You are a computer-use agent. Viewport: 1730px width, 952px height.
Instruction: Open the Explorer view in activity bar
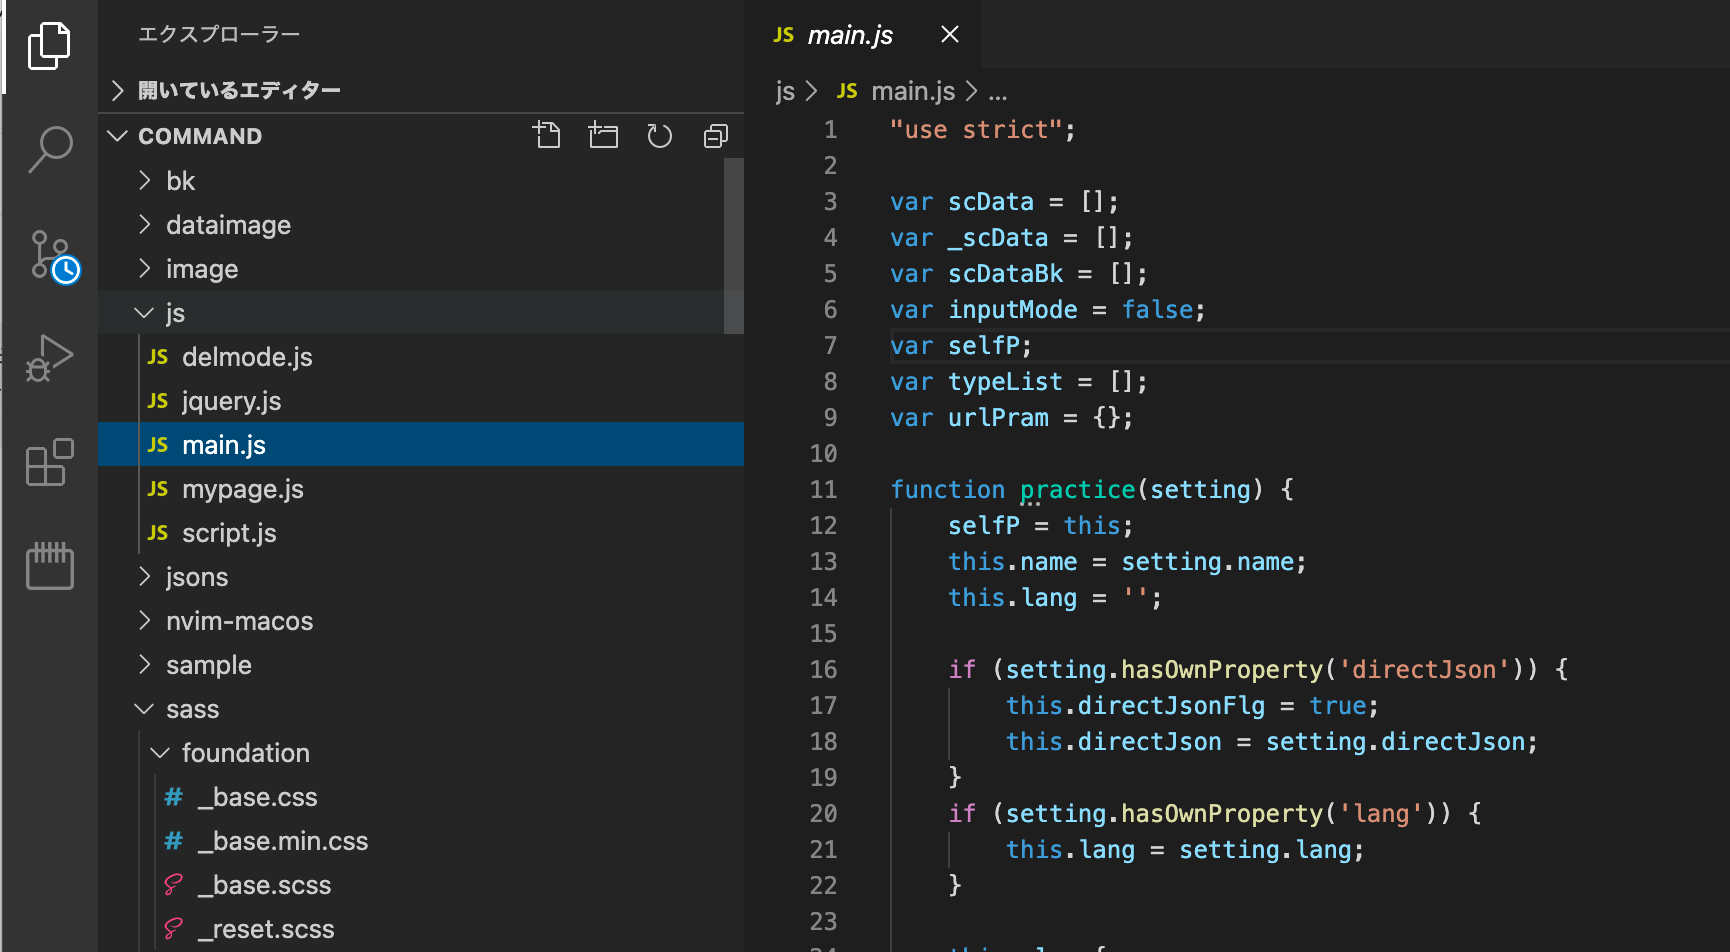click(49, 46)
